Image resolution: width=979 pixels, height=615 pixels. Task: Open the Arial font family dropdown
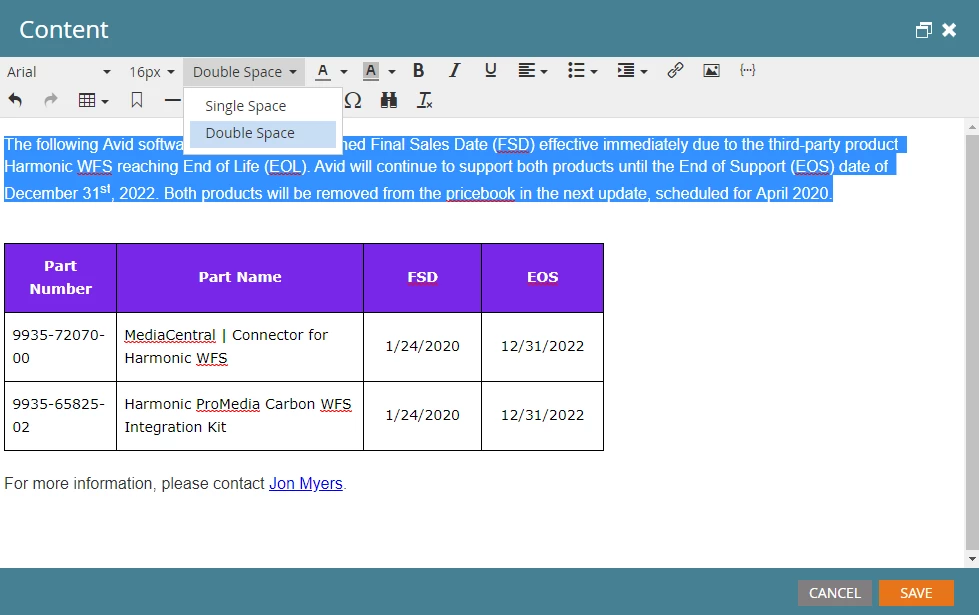click(x=59, y=72)
